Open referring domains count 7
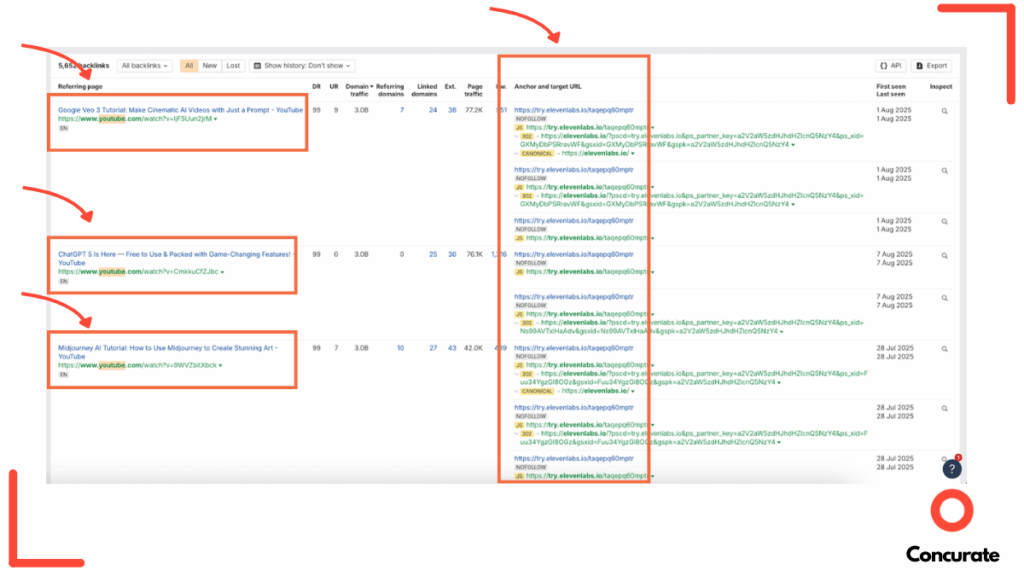 tap(402, 110)
